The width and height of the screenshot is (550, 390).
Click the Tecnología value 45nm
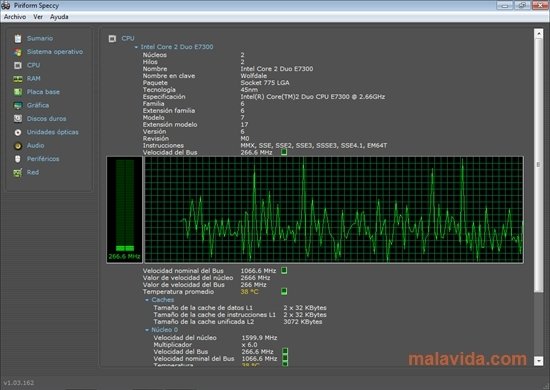(249, 90)
